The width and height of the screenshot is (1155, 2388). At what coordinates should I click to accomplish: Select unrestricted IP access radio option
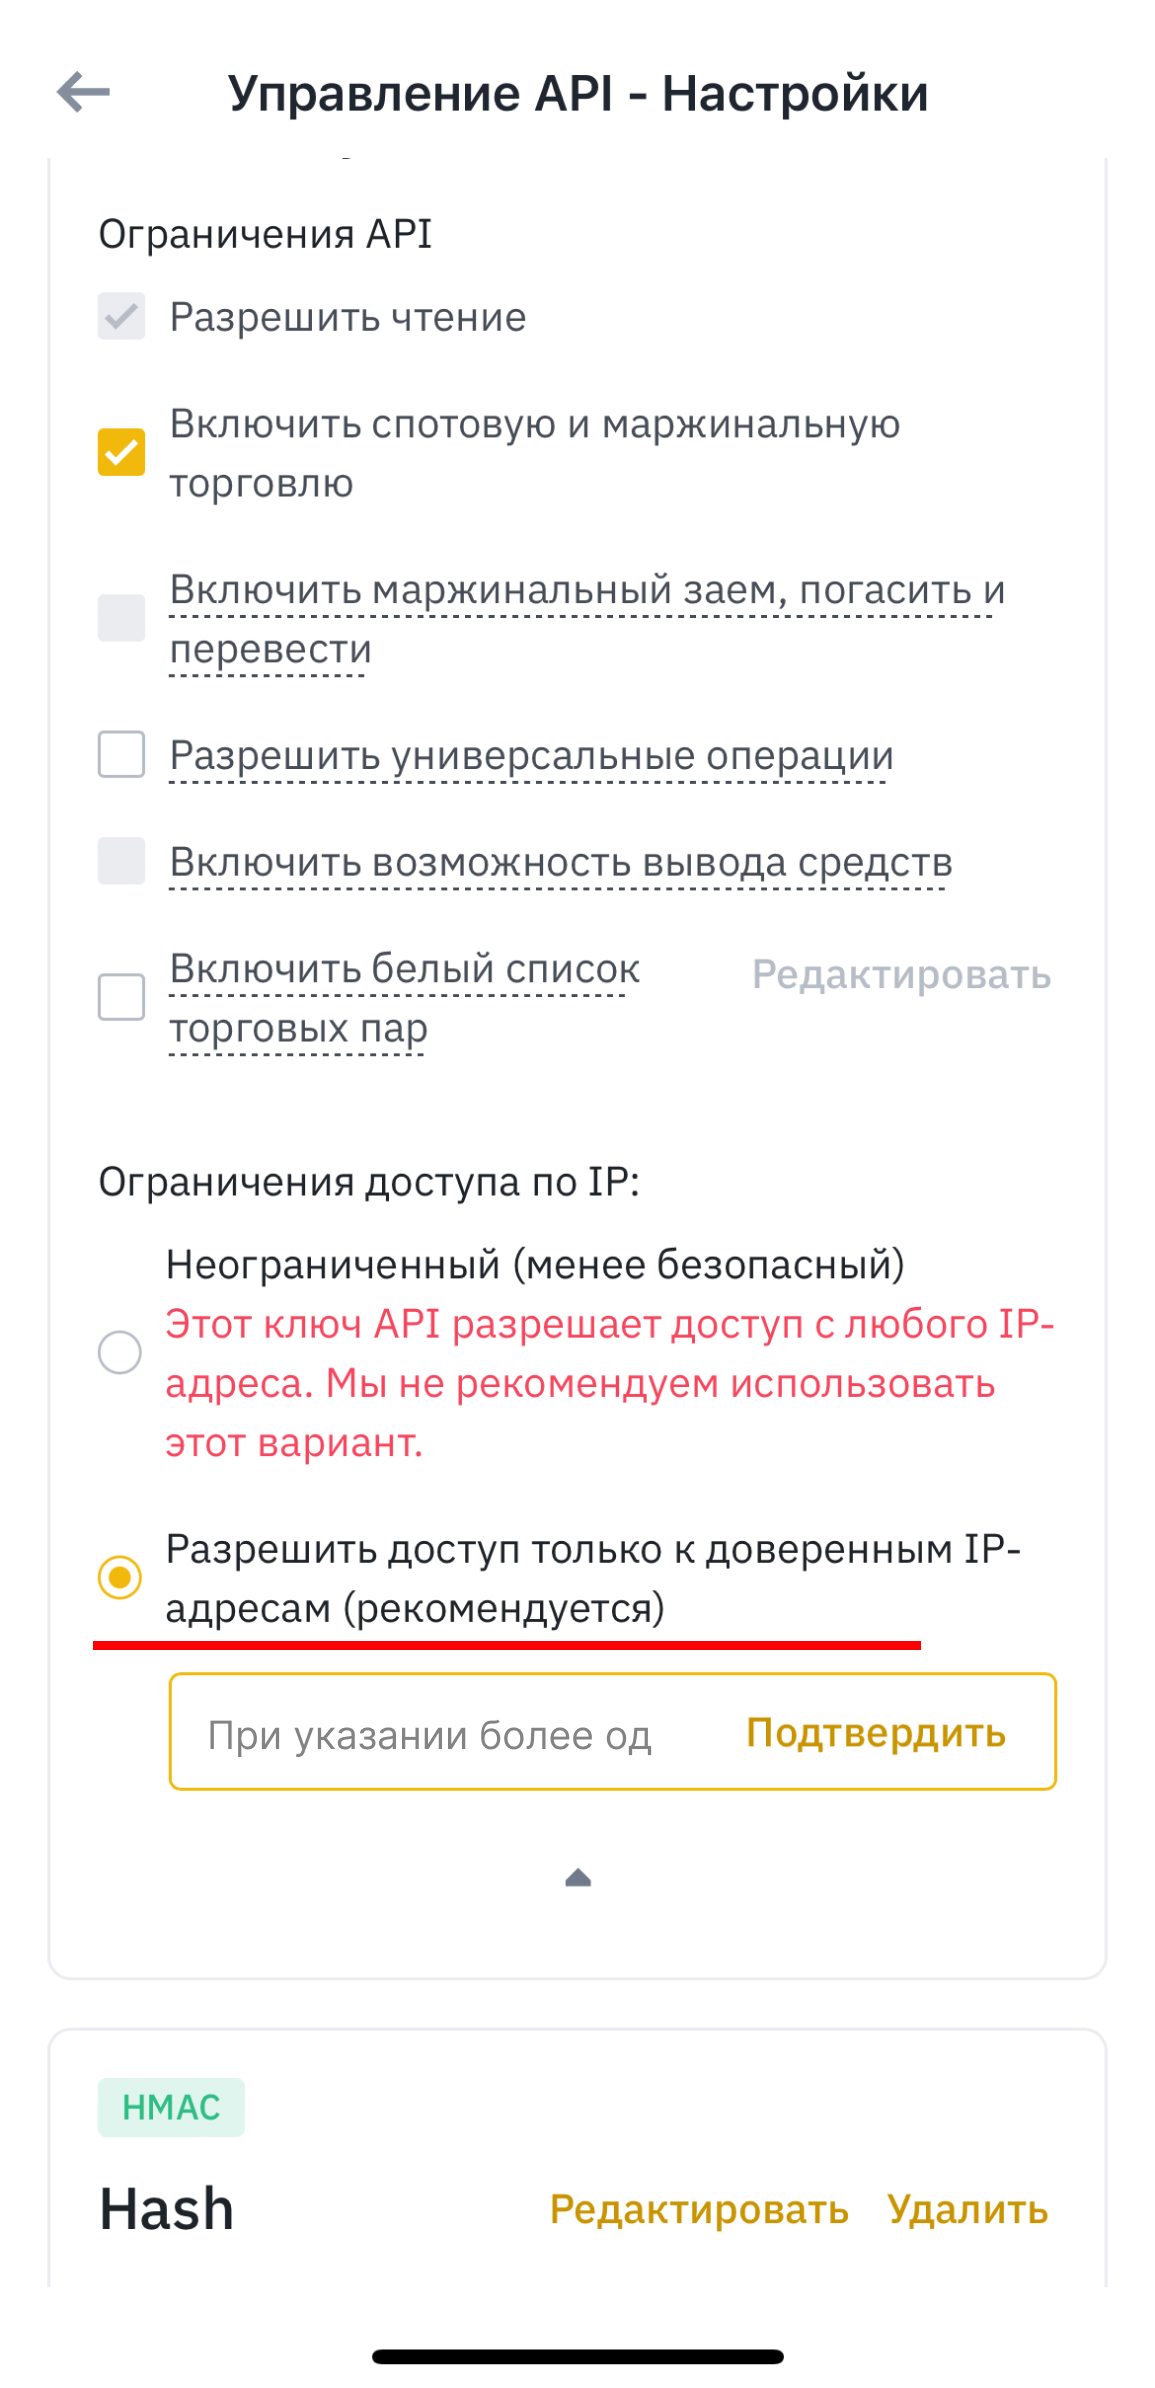point(120,1352)
